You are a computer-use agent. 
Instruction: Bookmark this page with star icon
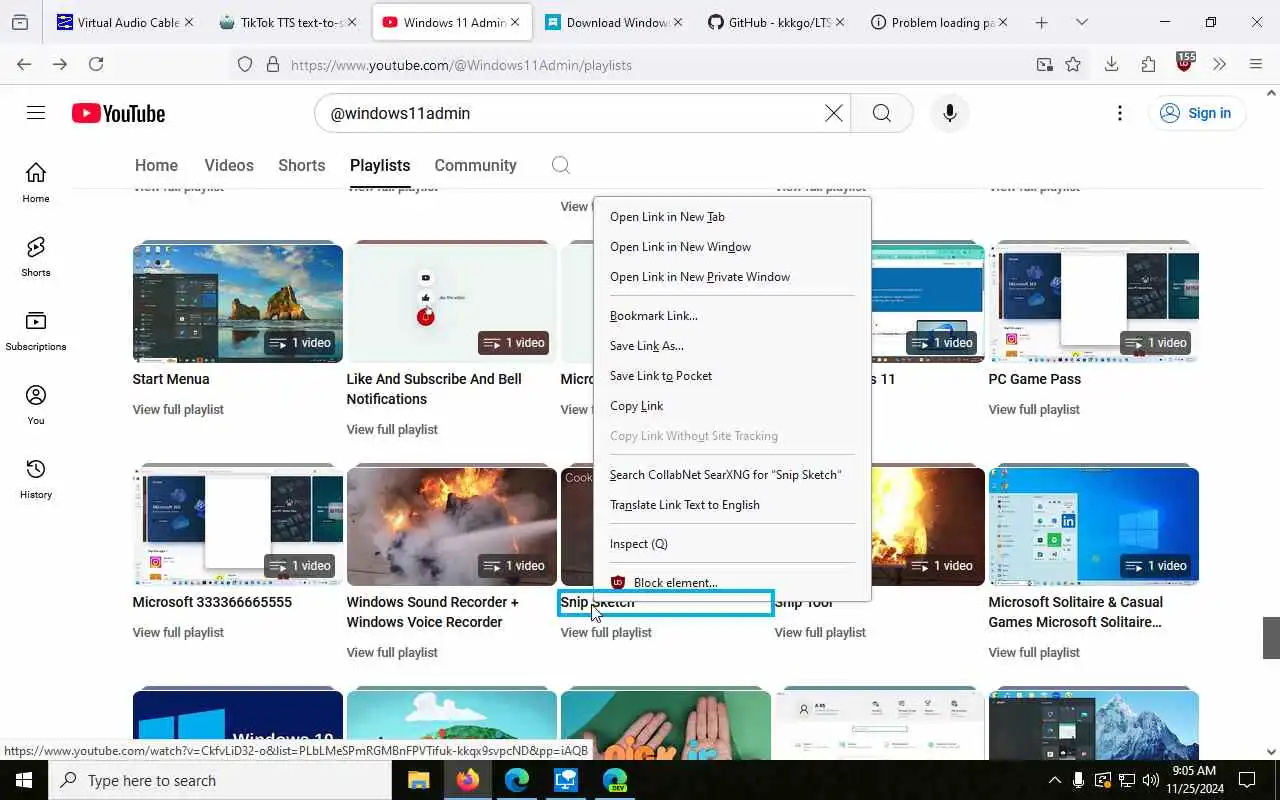[1073, 64]
